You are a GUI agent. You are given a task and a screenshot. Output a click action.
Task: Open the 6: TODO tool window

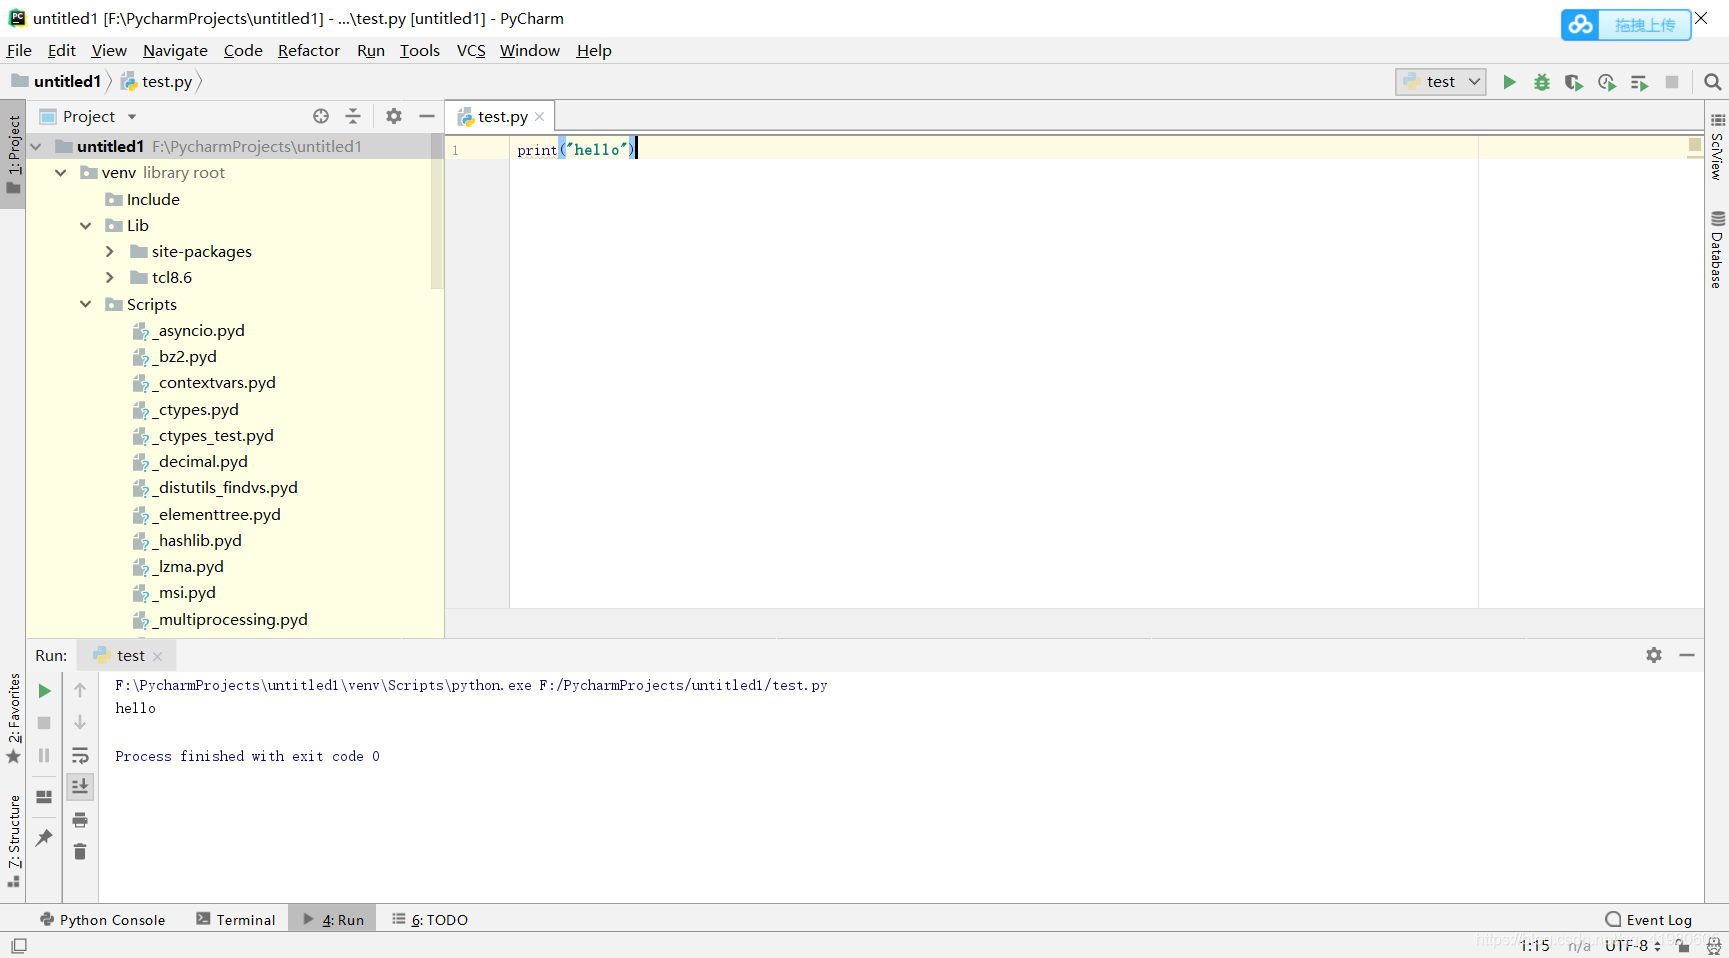click(x=430, y=919)
